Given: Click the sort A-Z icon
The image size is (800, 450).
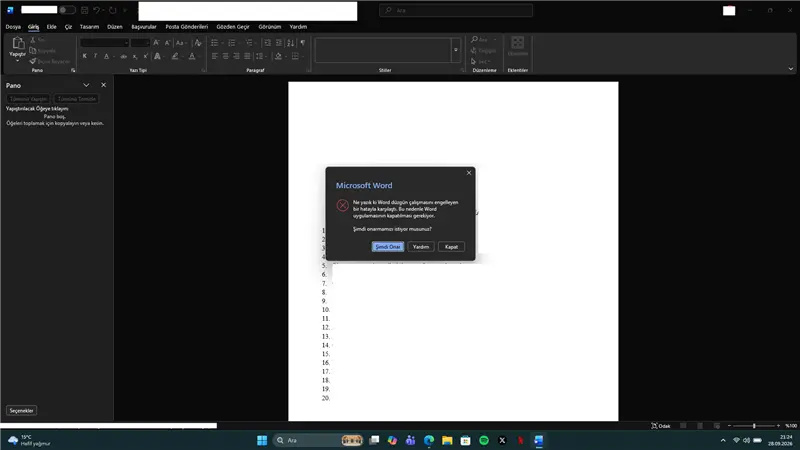Looking at the screenshot, I should click(291, 43).
